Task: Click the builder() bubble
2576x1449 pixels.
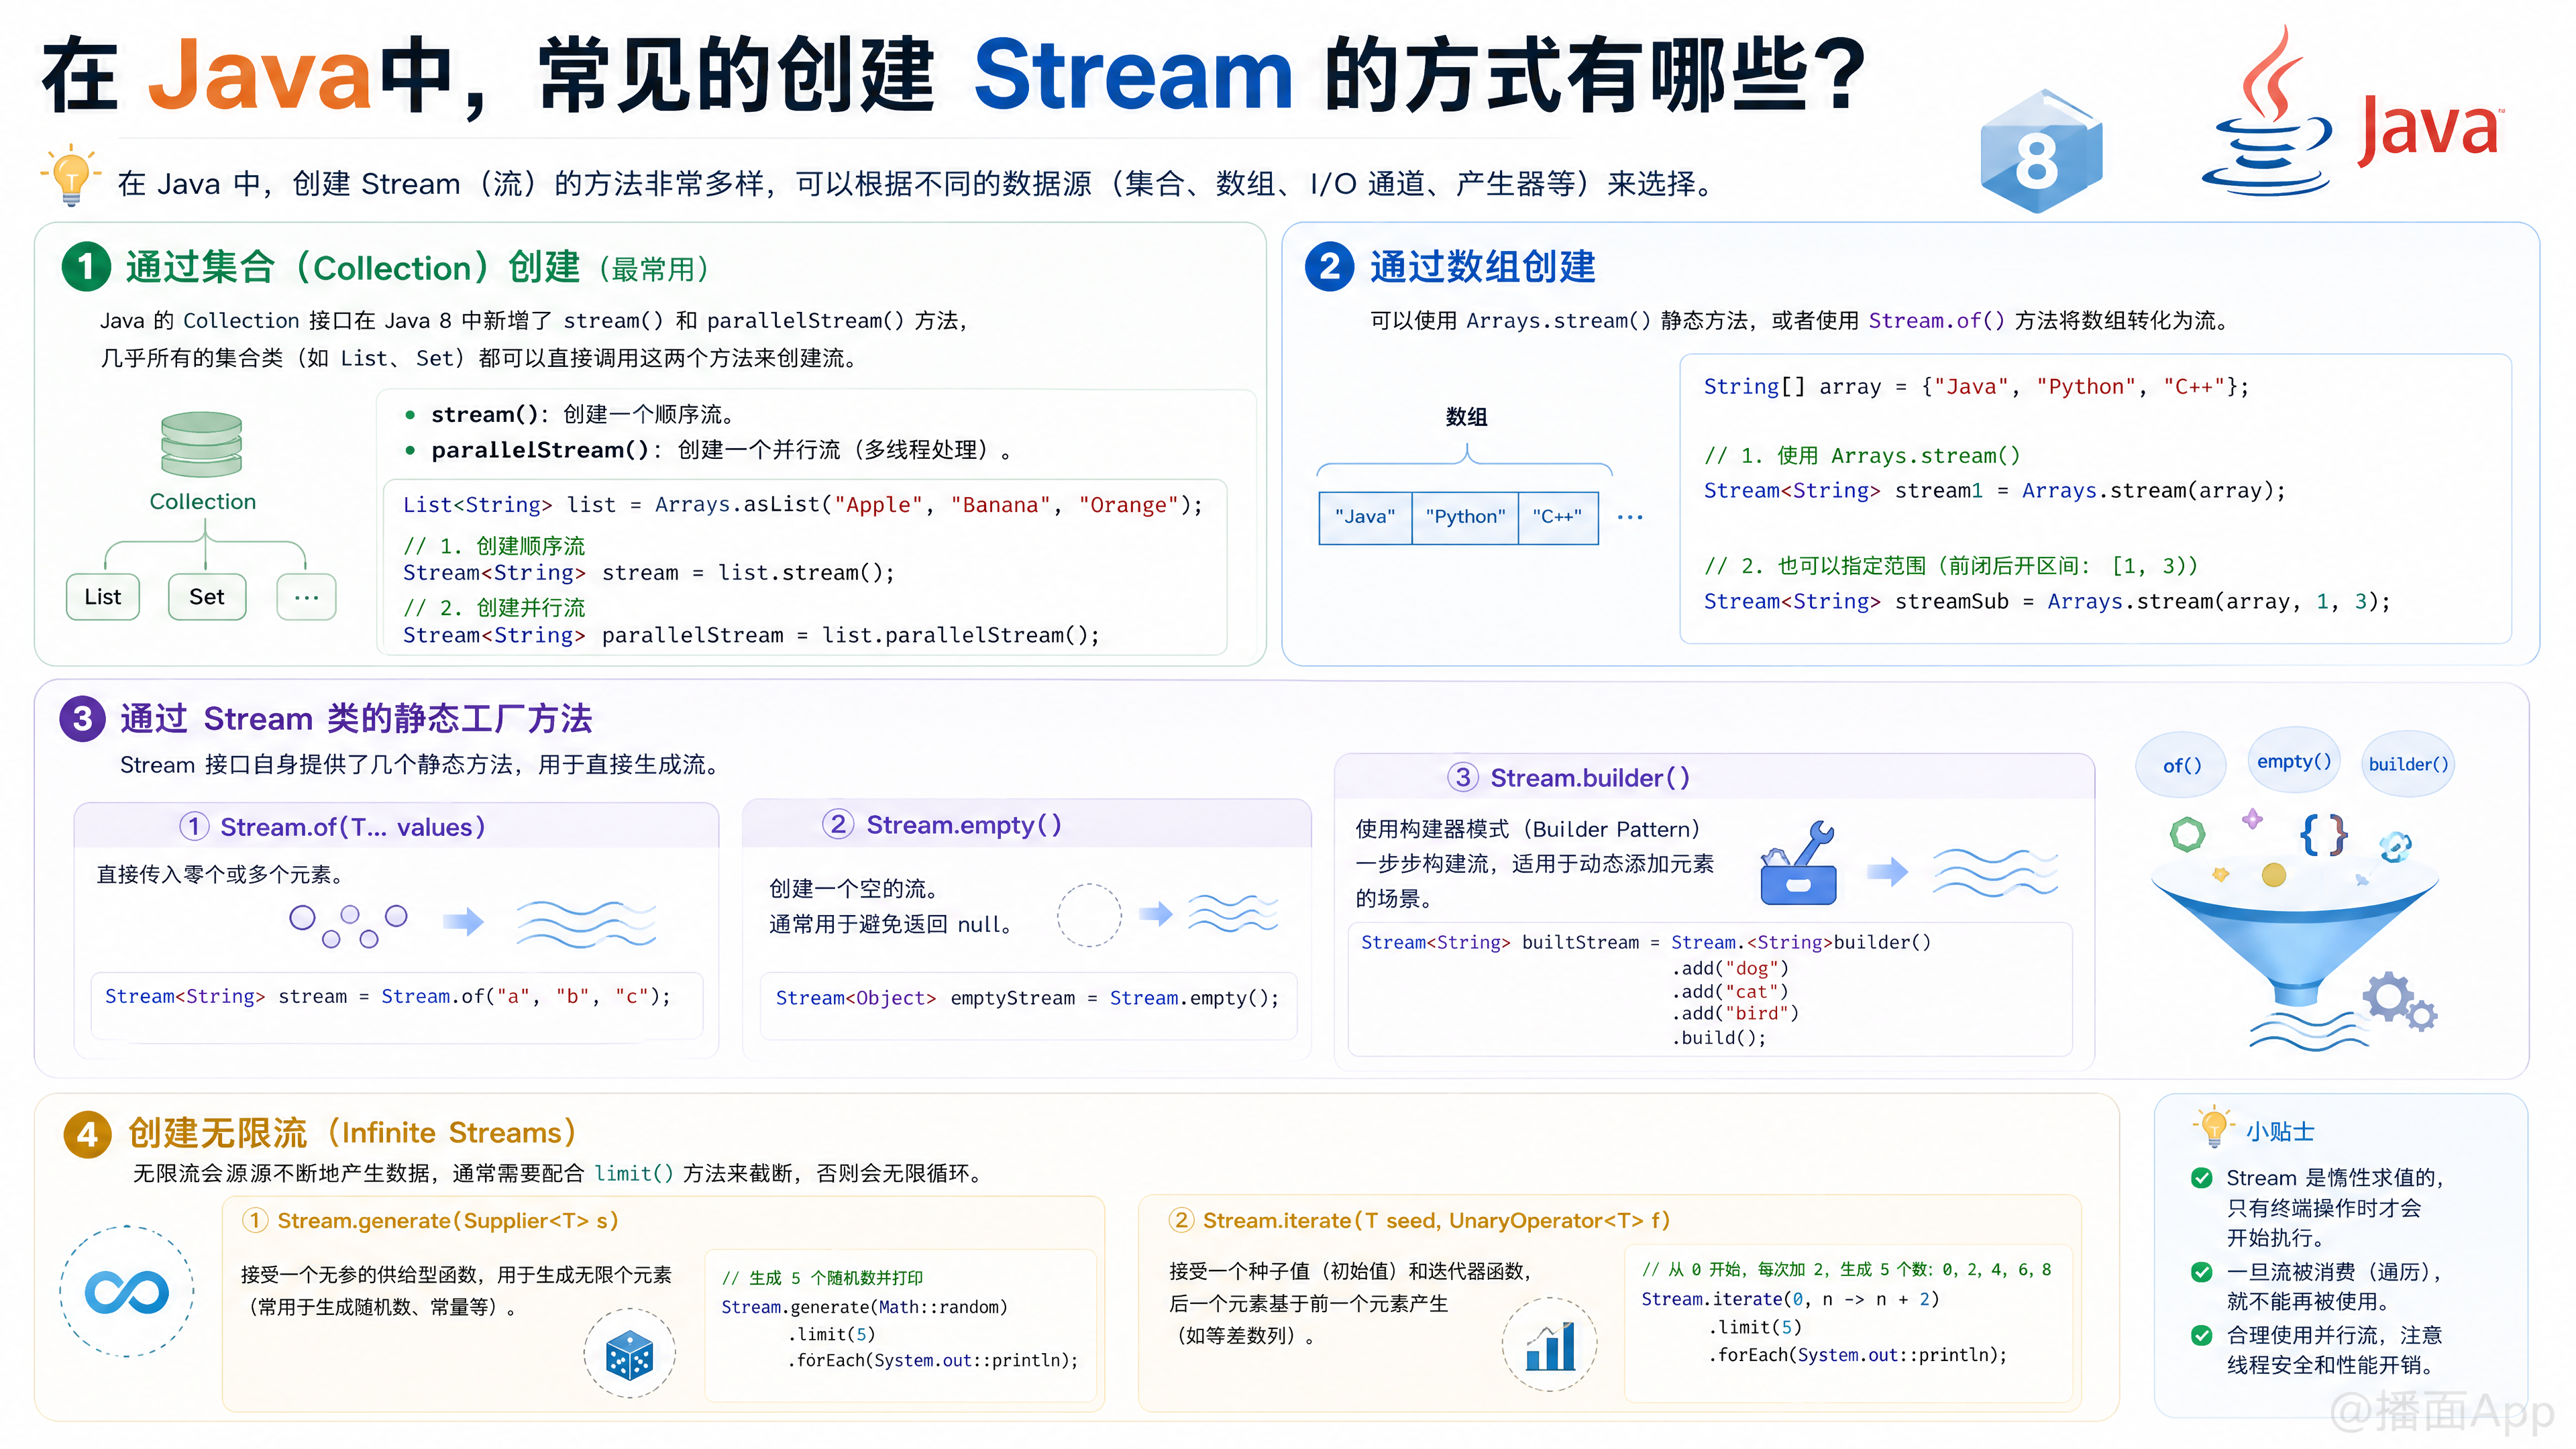Action: [2408, 764]
